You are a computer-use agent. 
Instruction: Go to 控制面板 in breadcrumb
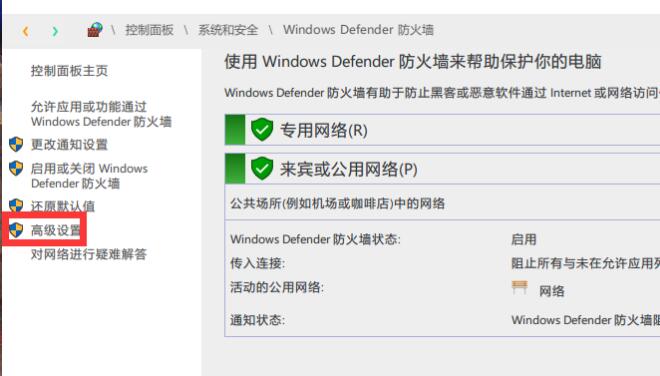[149, 30]
